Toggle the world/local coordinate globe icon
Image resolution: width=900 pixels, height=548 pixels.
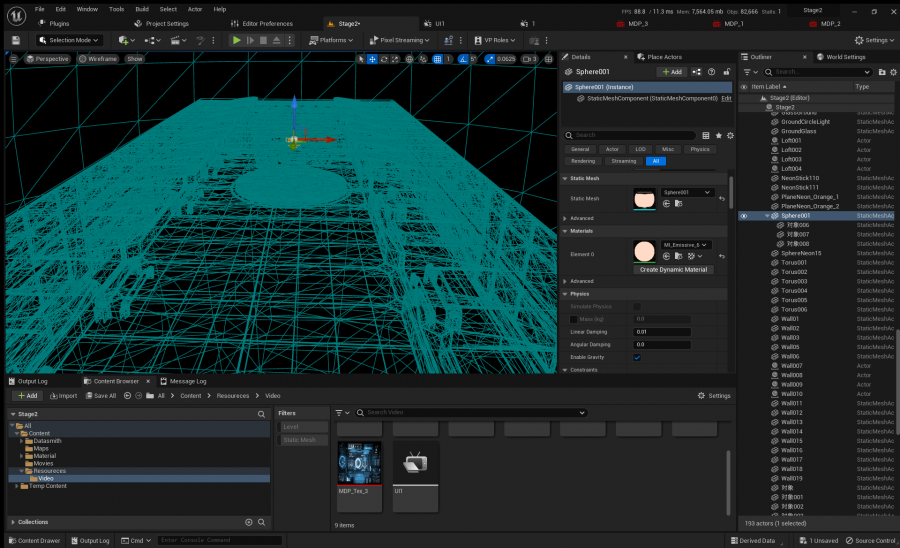point(409,59)
